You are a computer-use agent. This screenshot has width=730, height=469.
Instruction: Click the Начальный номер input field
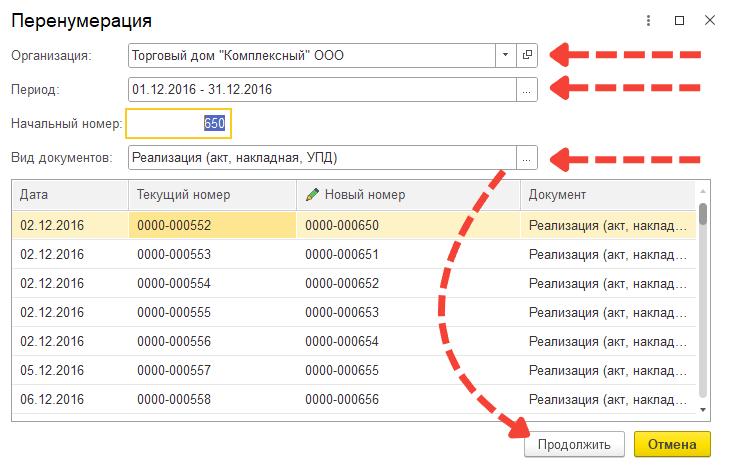coord(178,123)
